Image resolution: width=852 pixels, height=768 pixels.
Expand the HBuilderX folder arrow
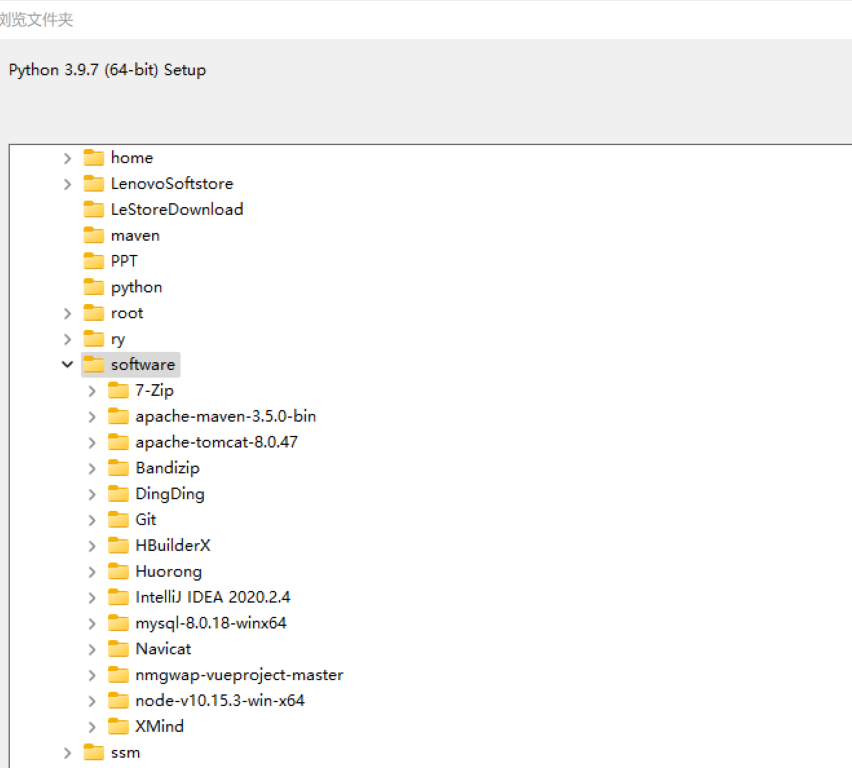(x=92, y=546)
